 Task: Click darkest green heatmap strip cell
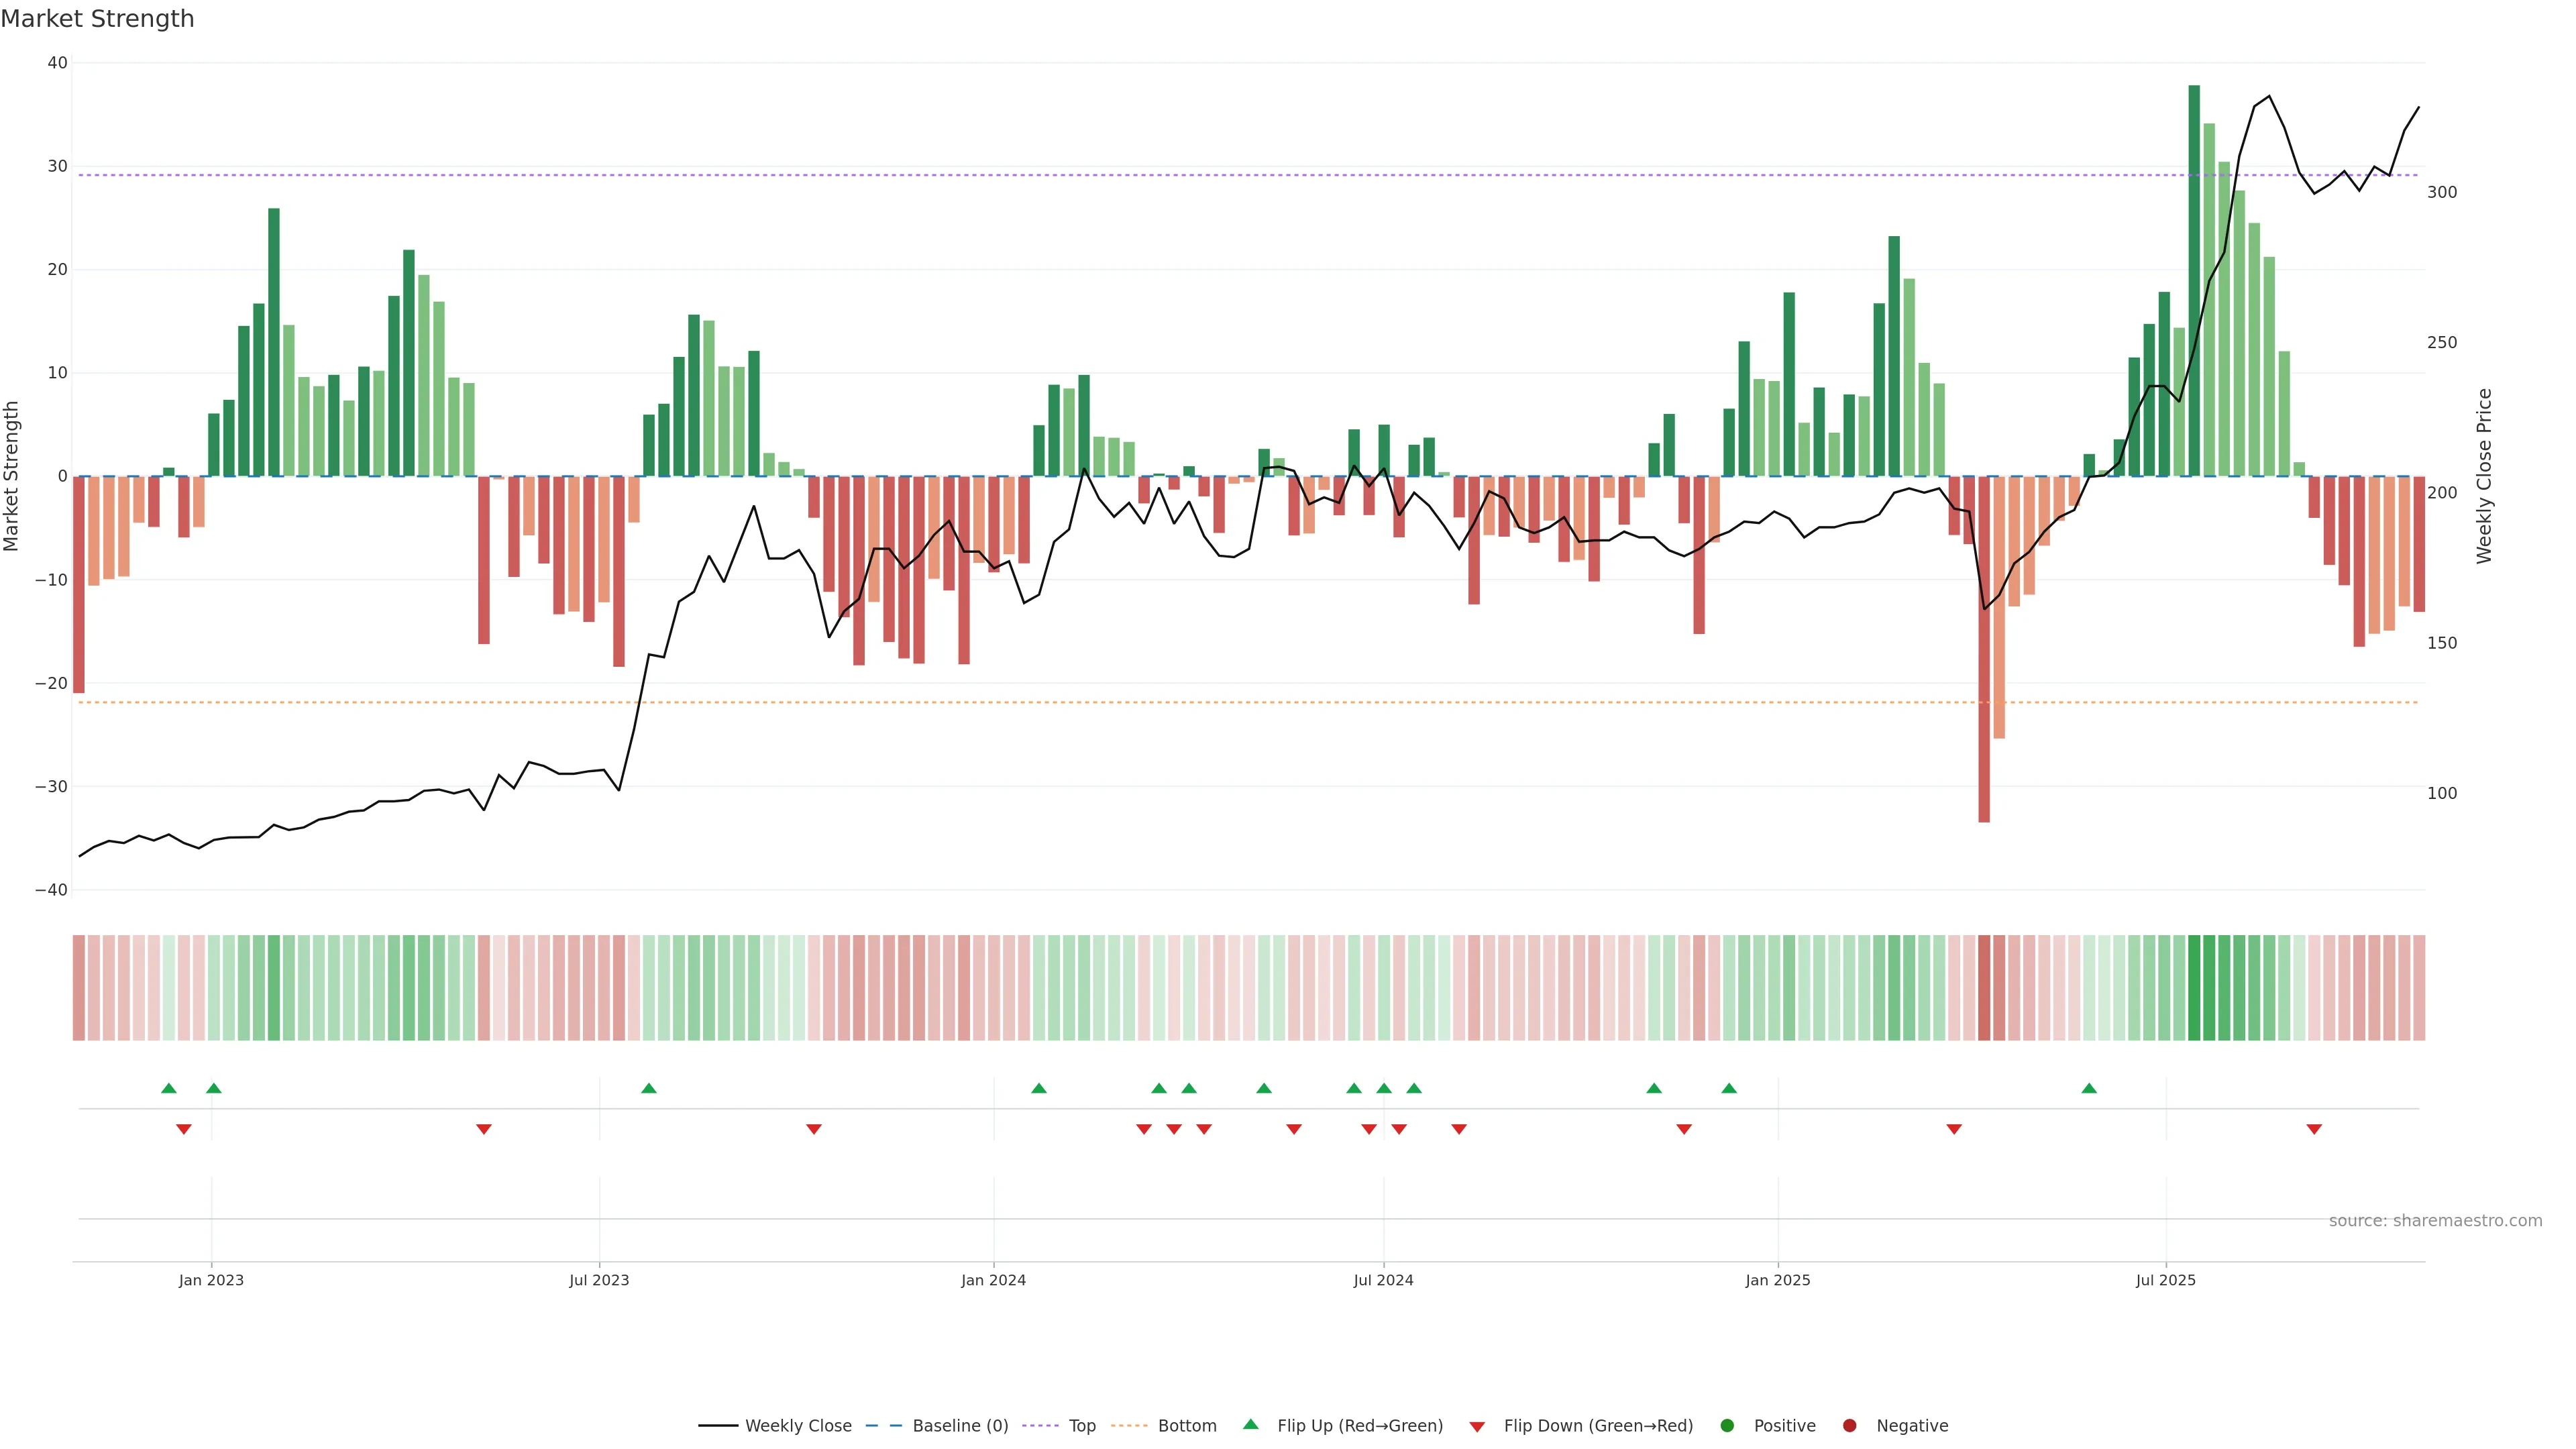pyautogui.click(x=2194, y=988)
